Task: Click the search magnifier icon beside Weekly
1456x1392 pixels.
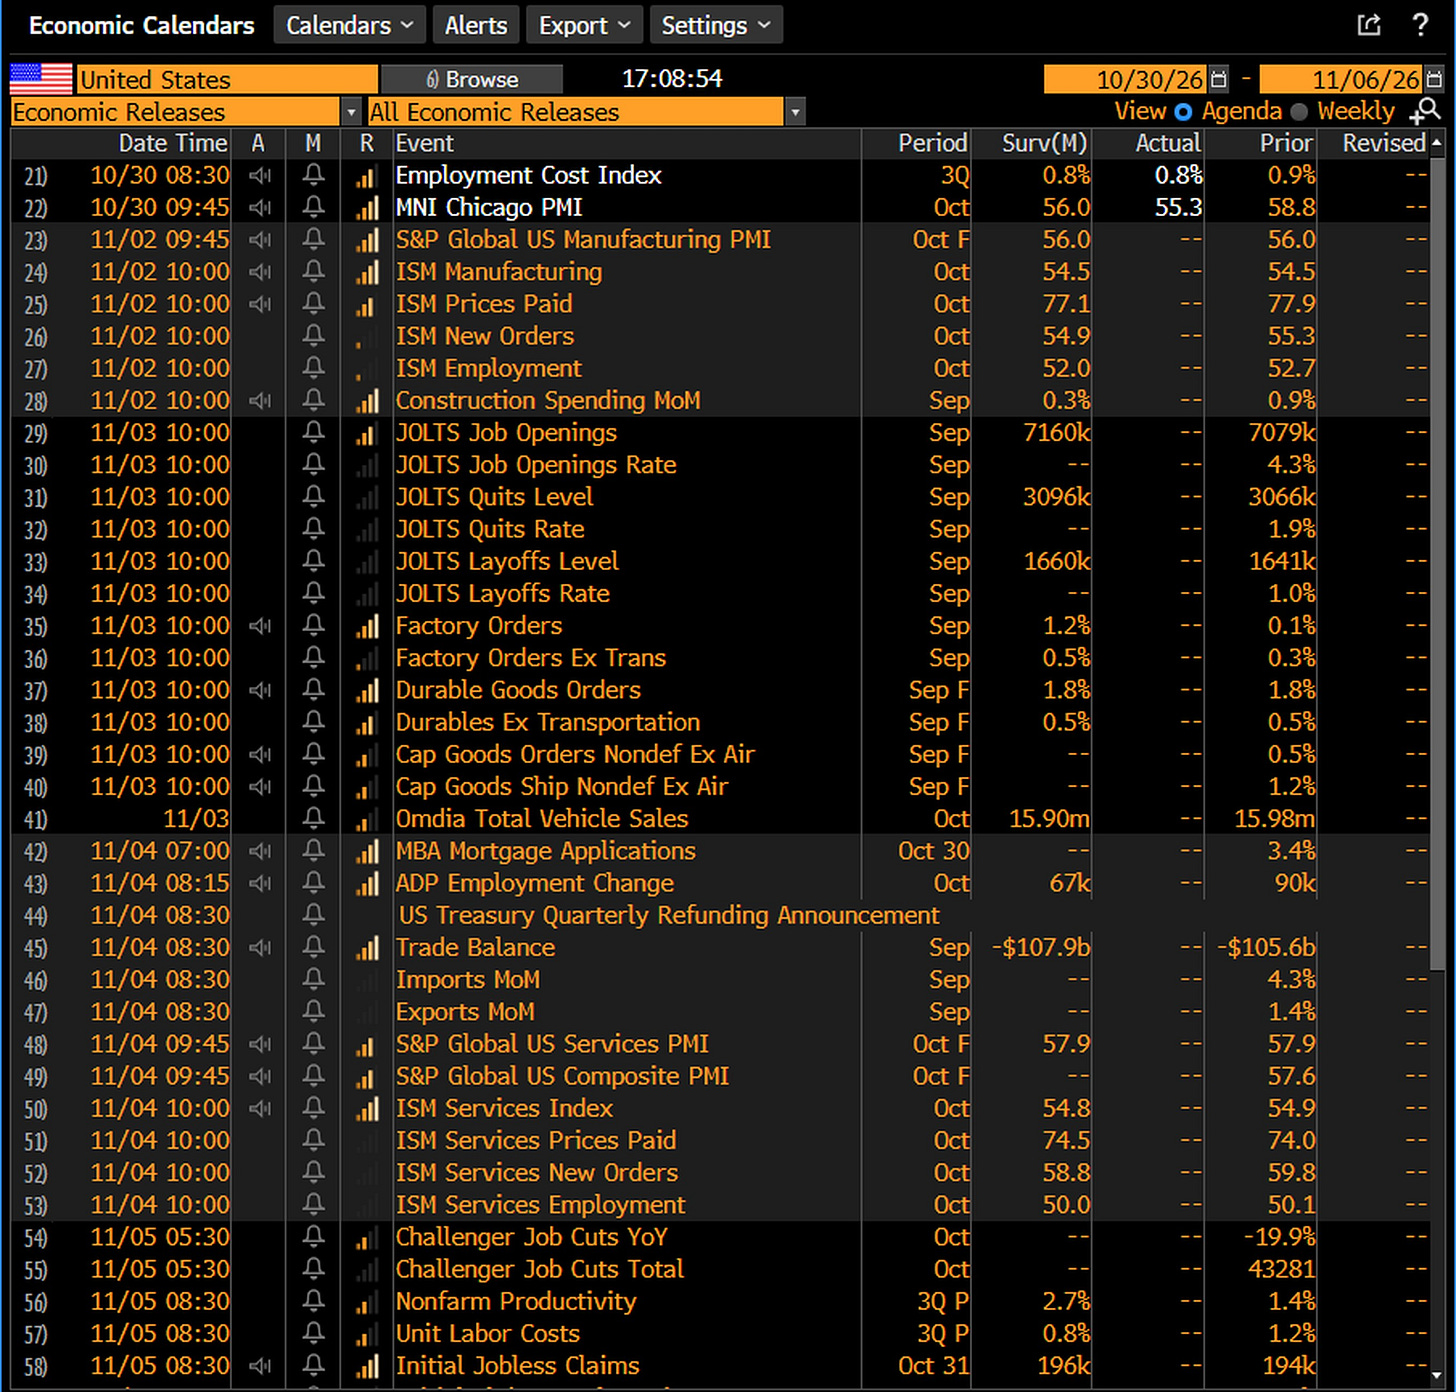Action: tap(1426, 111)
